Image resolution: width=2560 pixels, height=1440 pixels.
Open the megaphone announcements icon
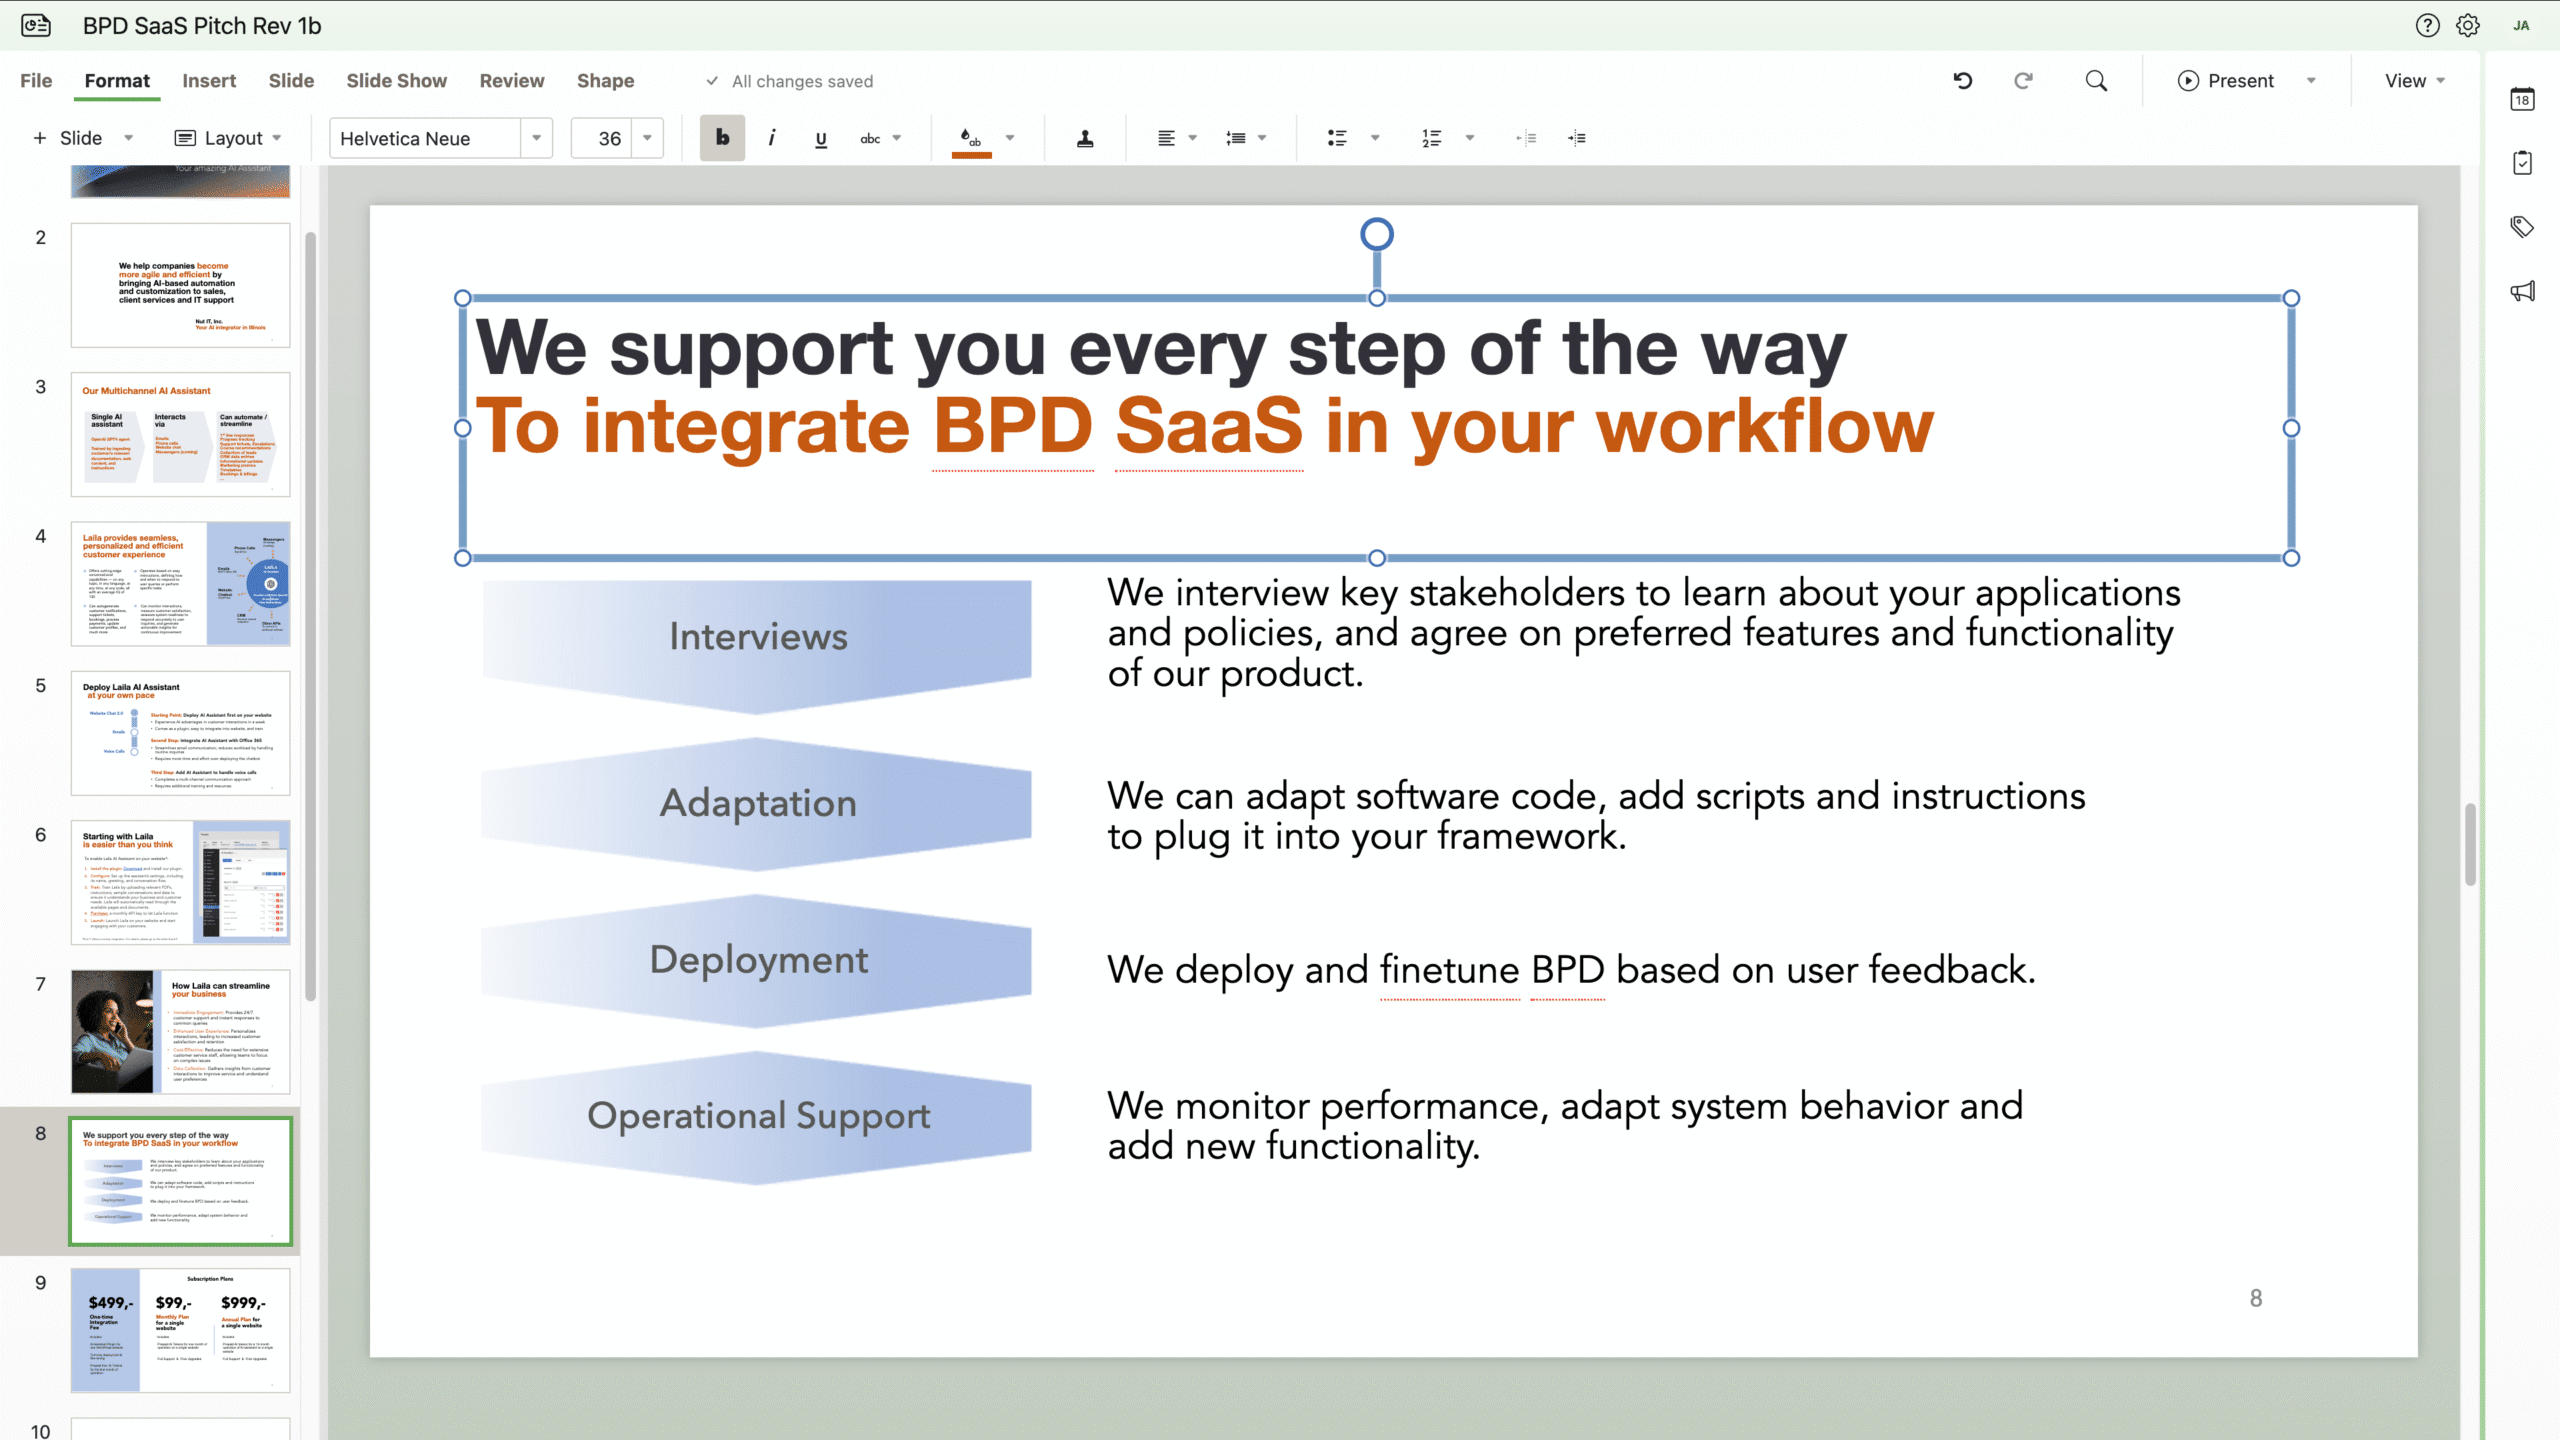(2522, 291)
